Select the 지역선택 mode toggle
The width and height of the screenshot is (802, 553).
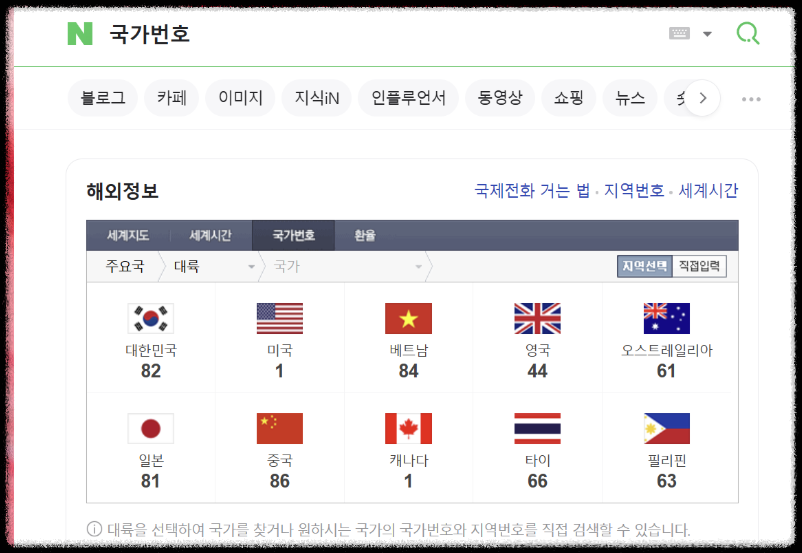[x=644, y=266]
